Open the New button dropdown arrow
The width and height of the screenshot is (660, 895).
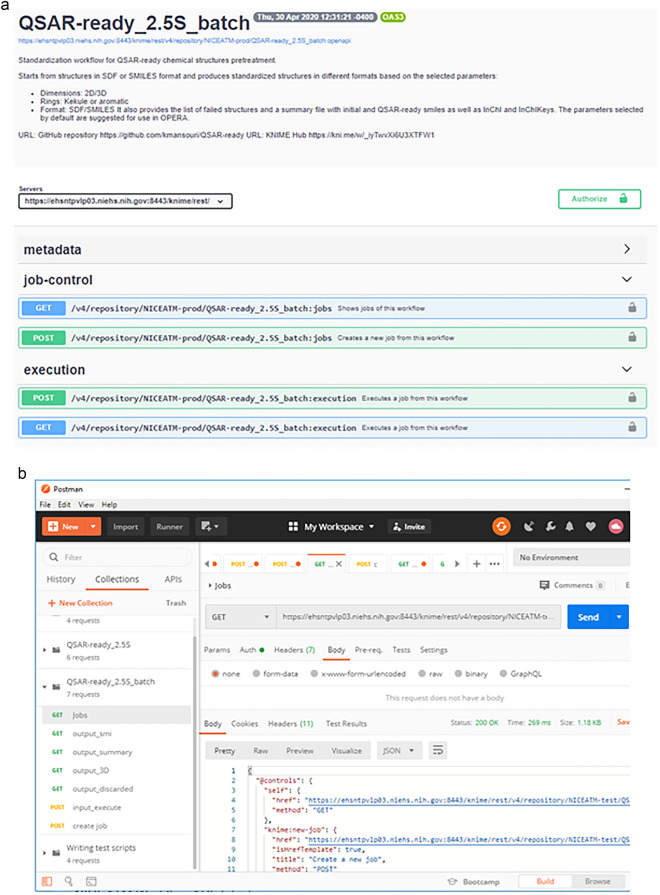(93, 526)
